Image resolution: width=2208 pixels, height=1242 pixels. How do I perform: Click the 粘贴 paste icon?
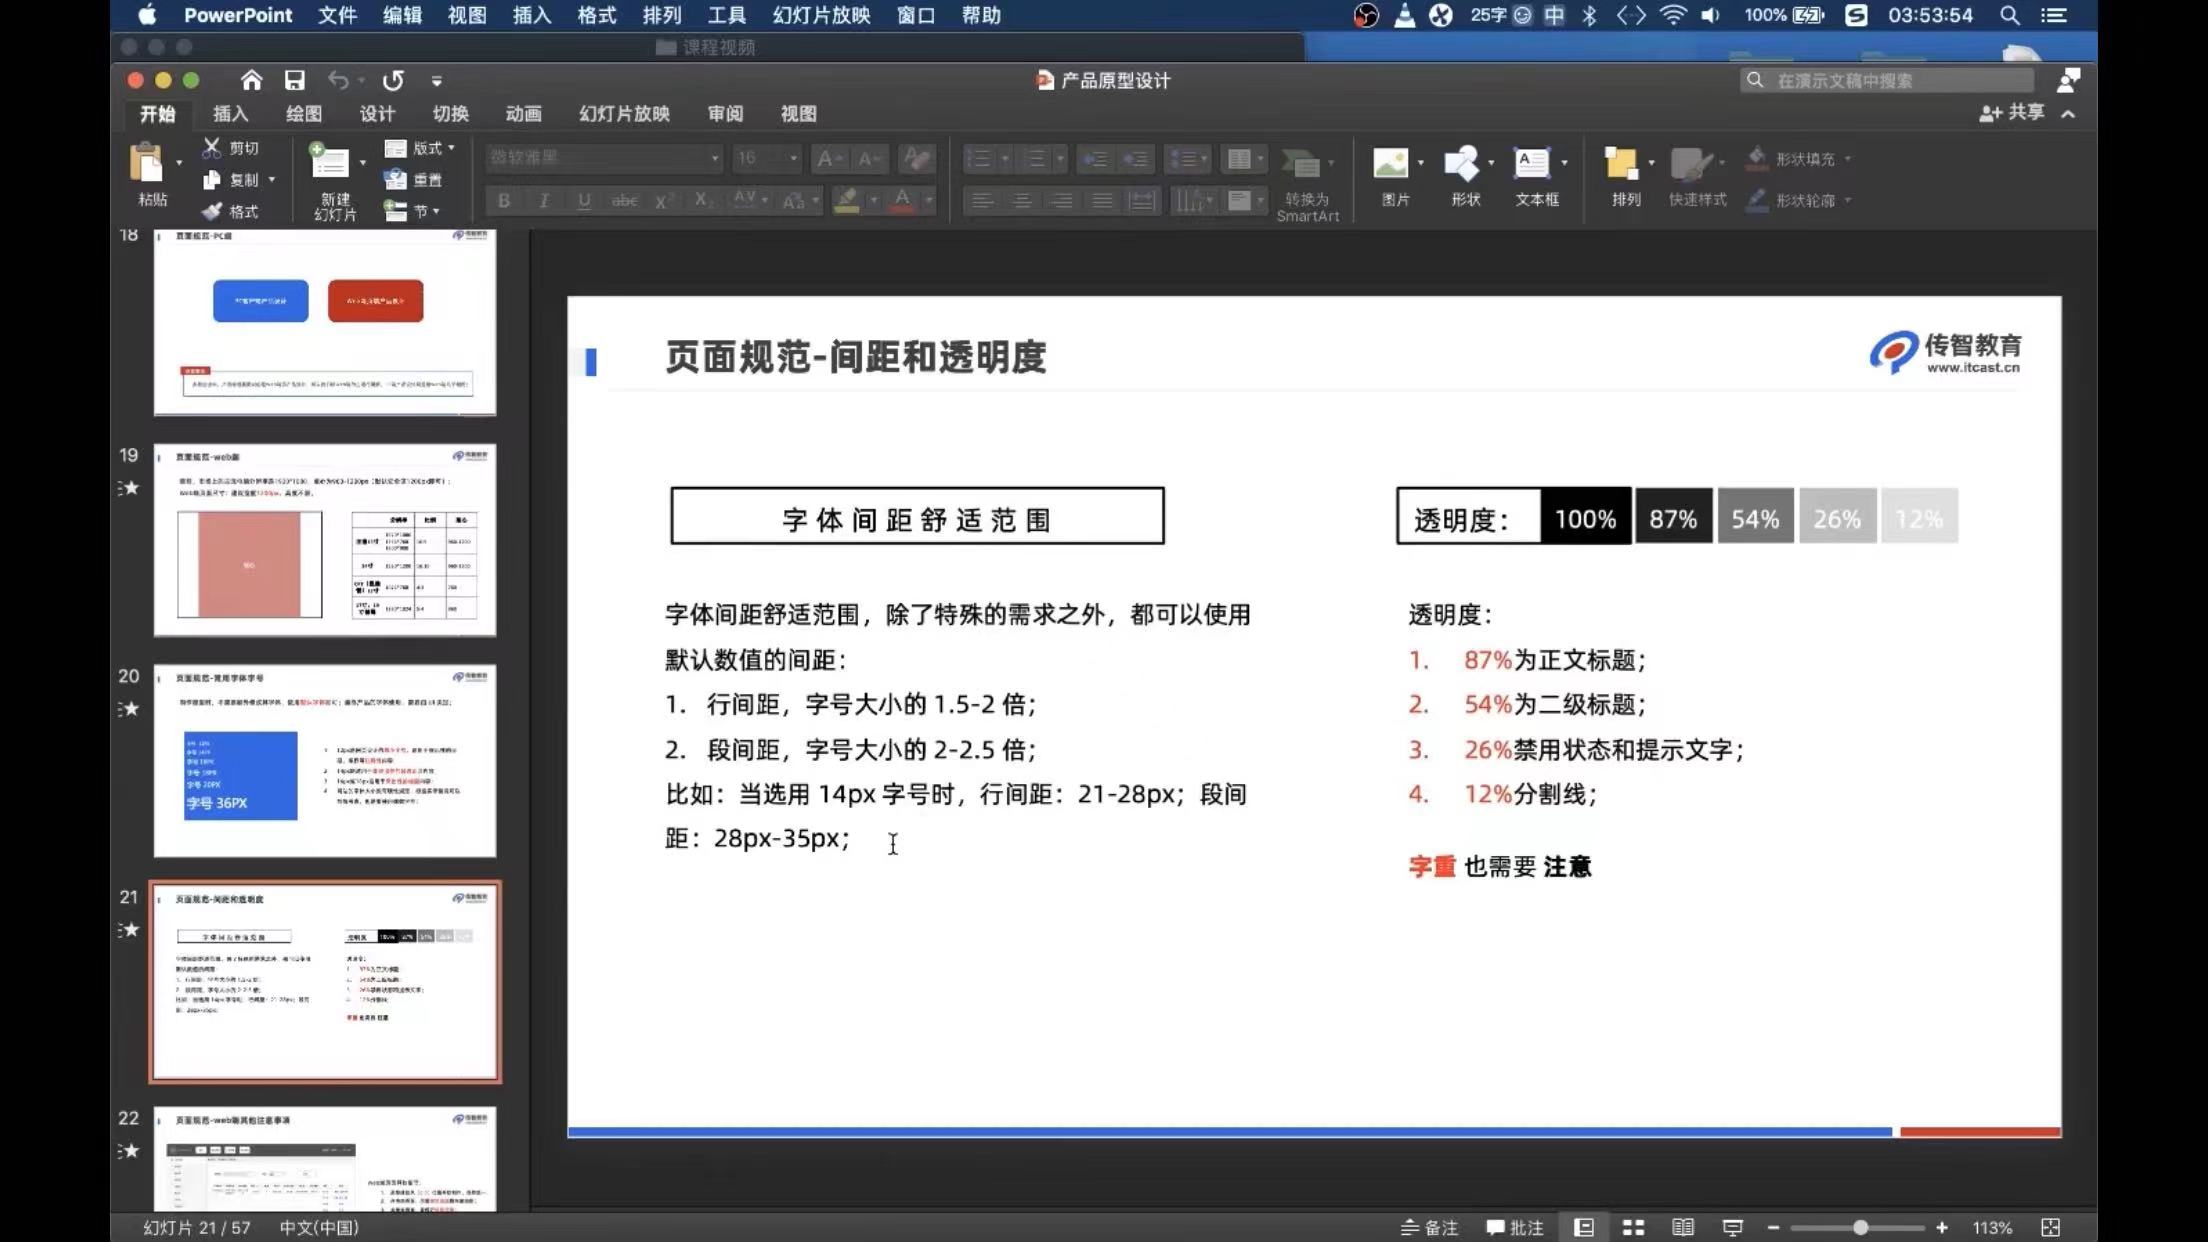147,164
